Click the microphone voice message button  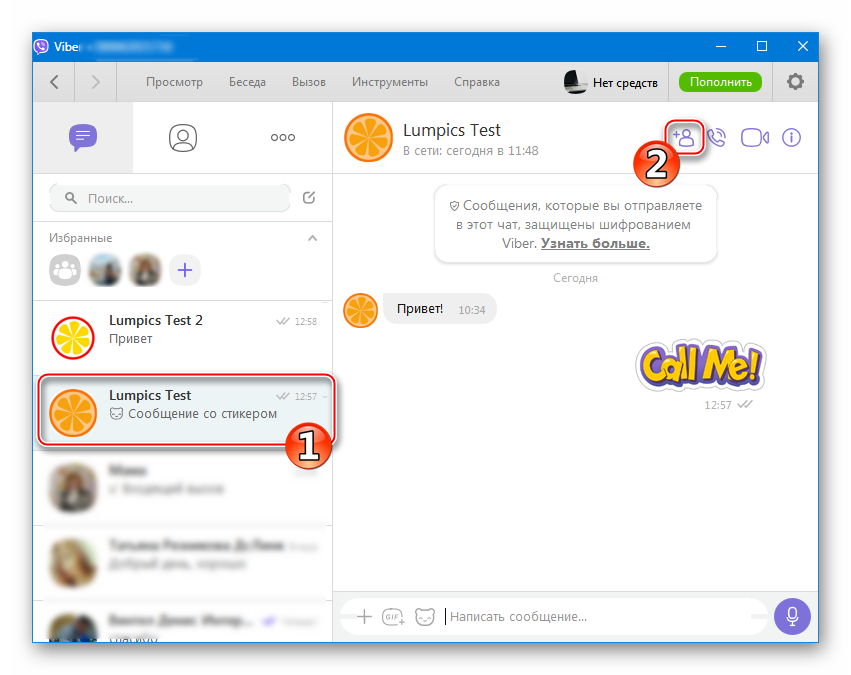792,616
